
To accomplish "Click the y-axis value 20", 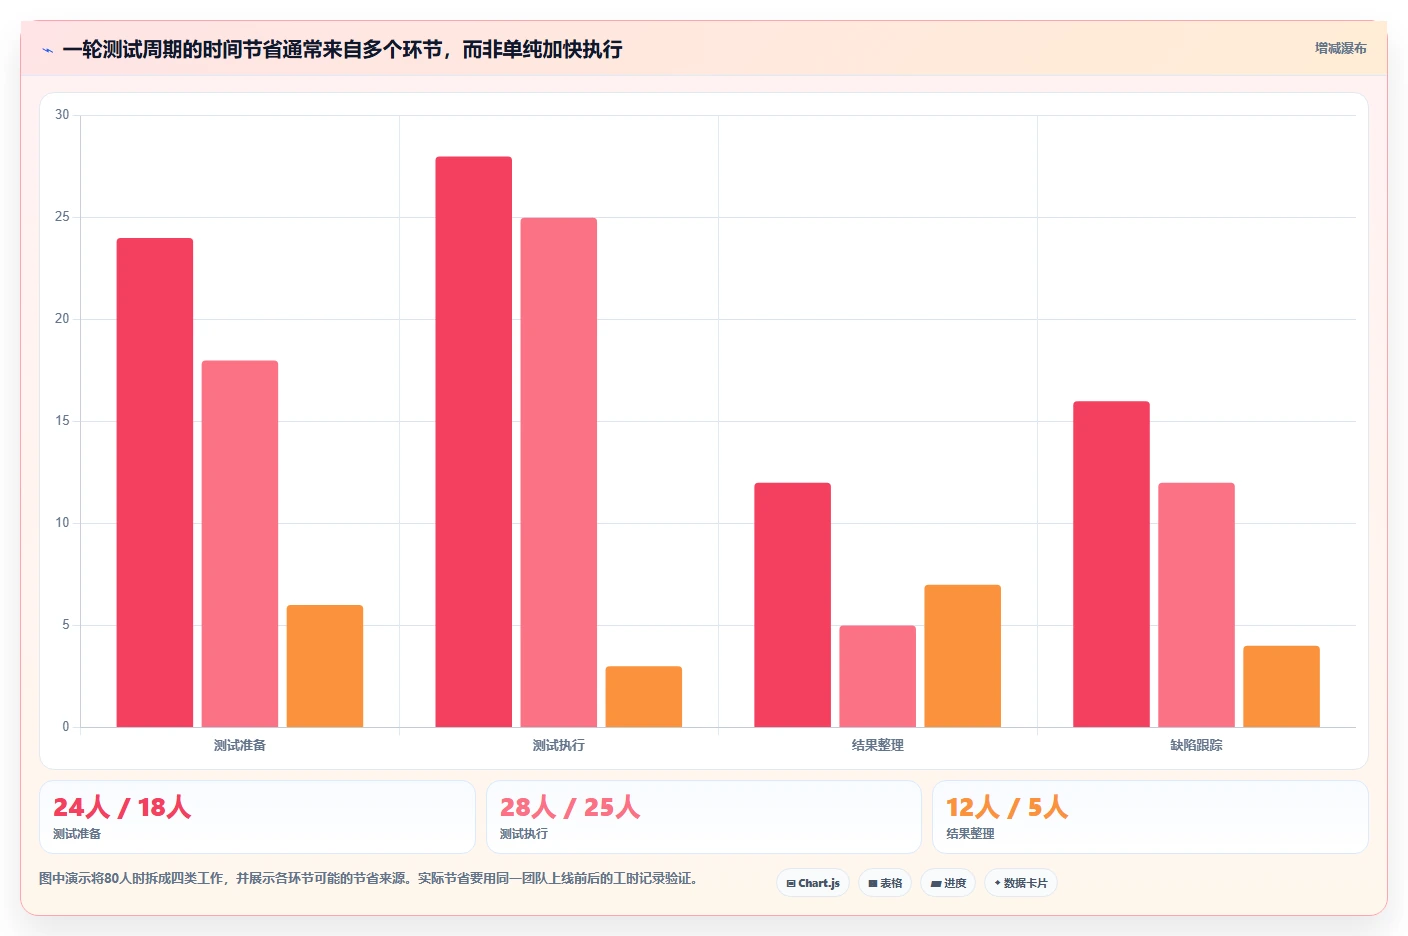I will [62, 319].
